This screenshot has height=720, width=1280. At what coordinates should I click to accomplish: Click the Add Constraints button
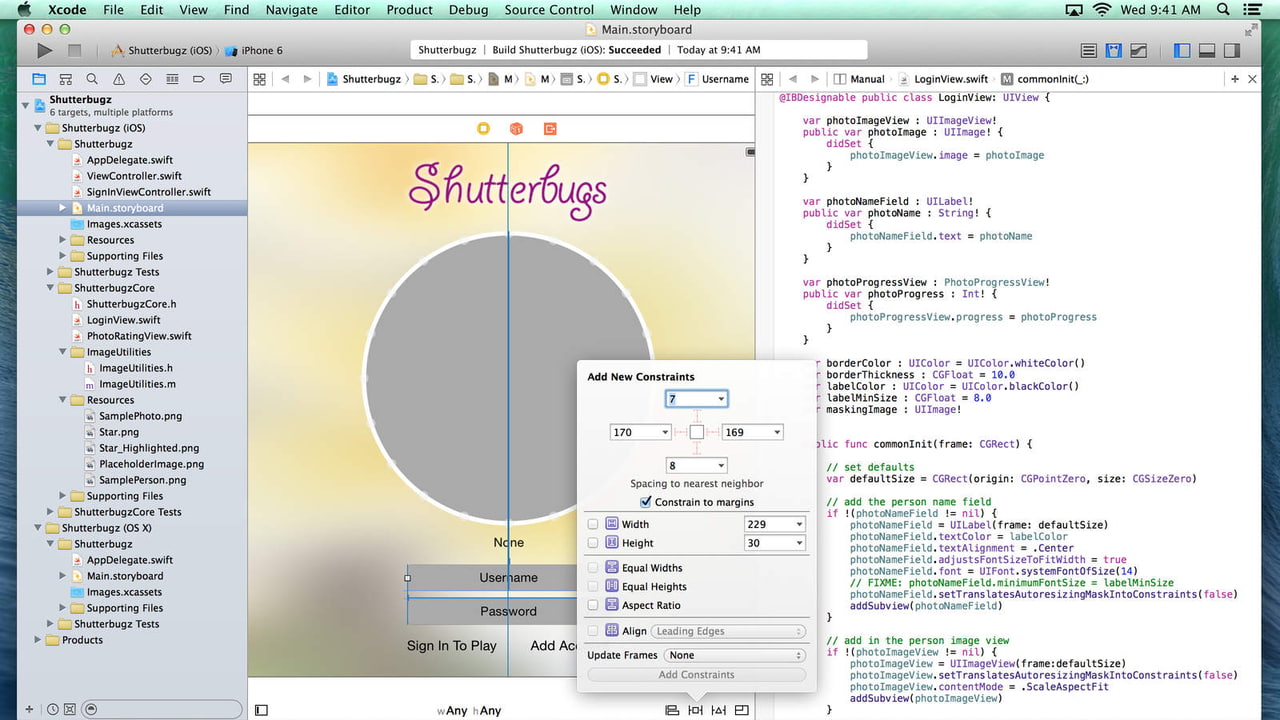coord(696,675)
